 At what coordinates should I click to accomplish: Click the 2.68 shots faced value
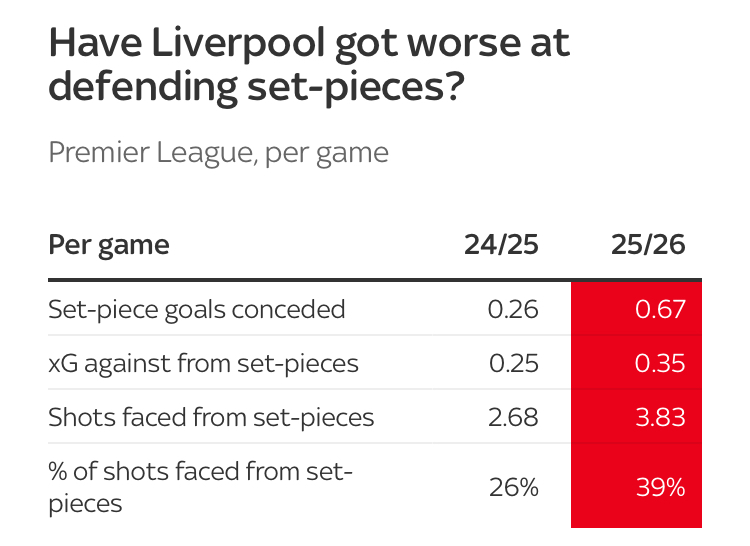513,417
